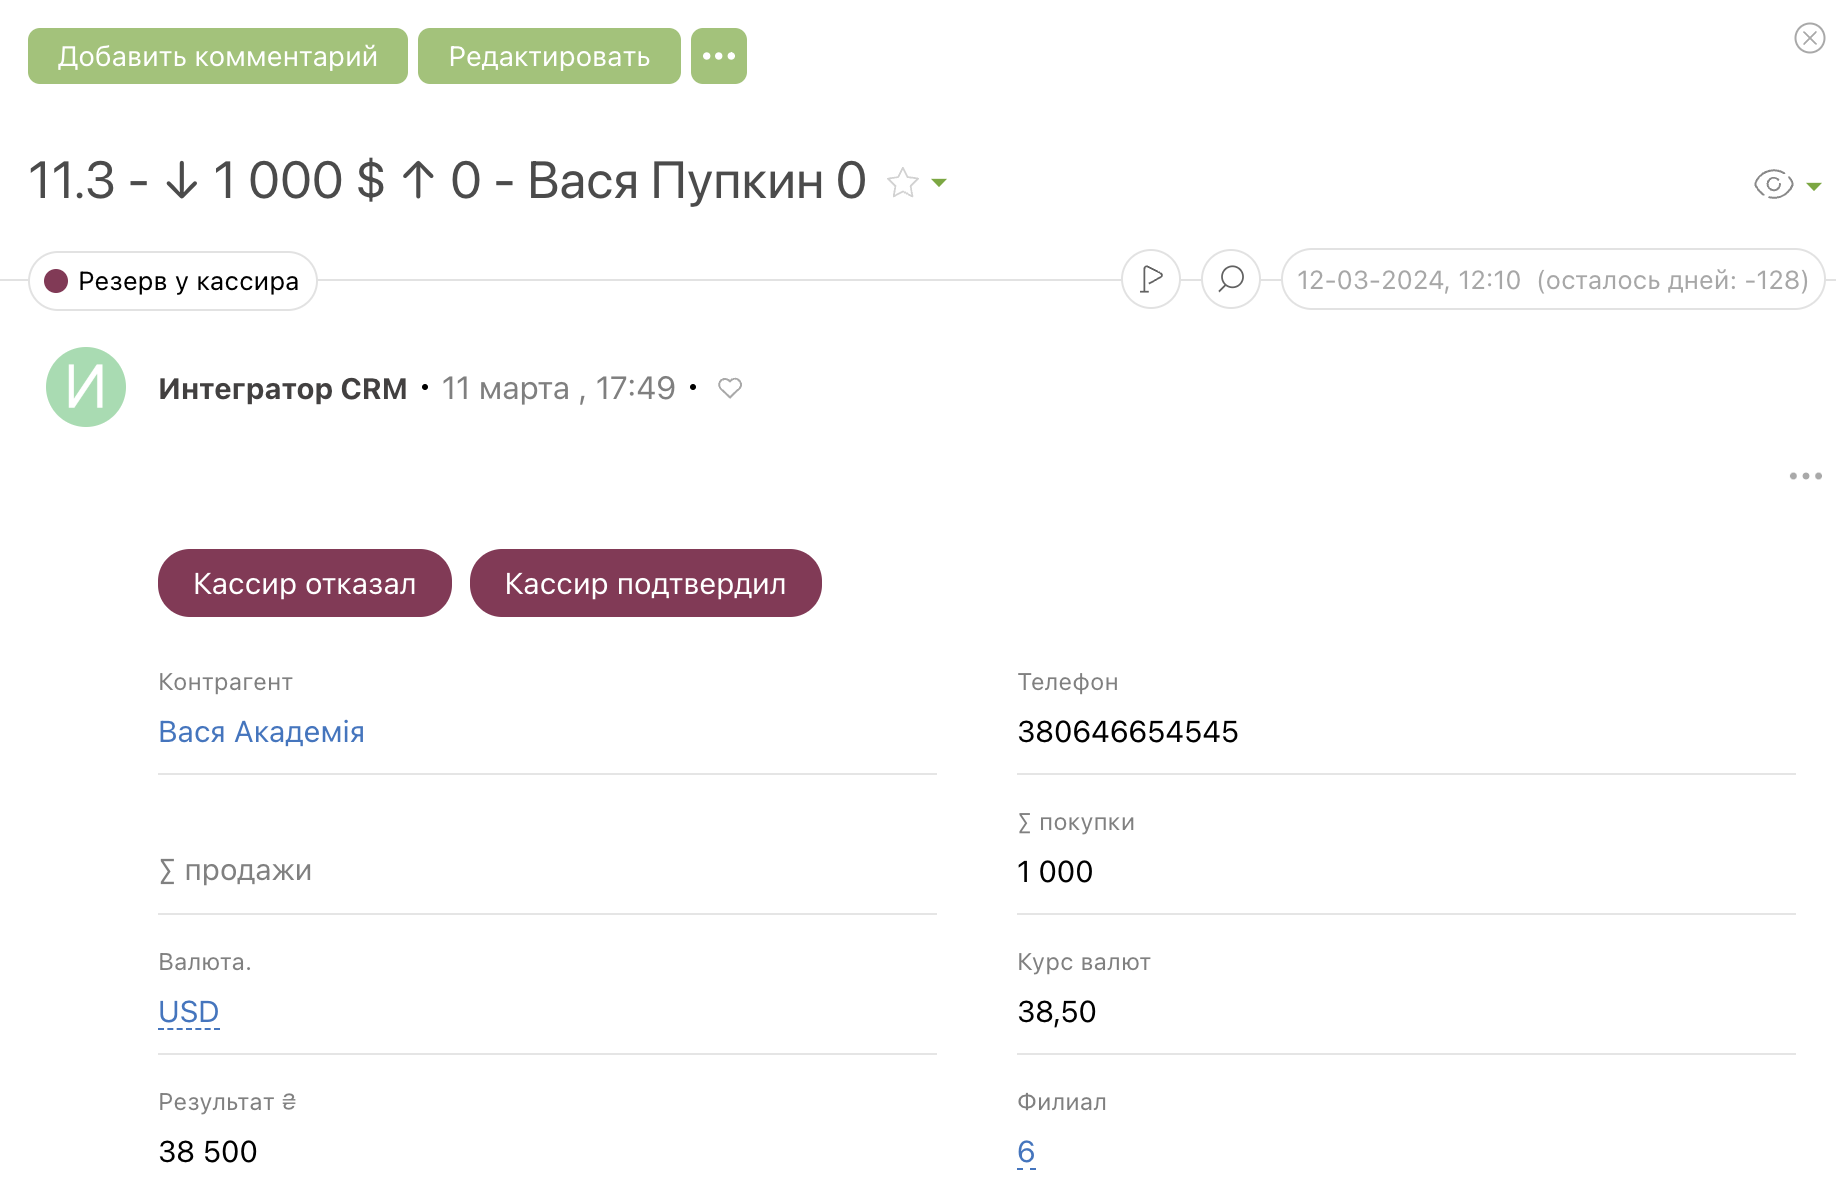This screenshot has height=1192, width=1836.
Task: Toggle the eye watch icon
Action: (x=1773, y=185)
